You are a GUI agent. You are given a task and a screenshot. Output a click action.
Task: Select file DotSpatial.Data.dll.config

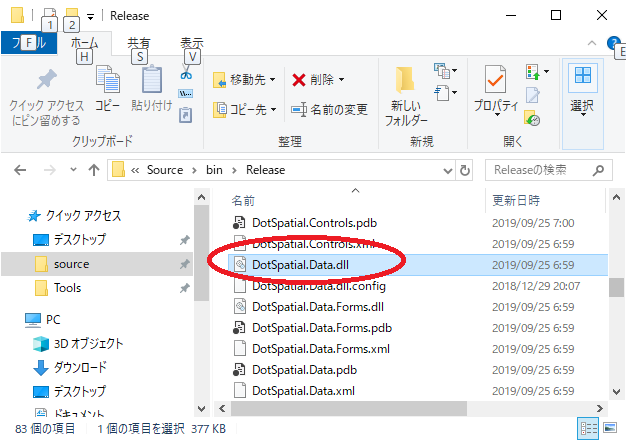click(319, 286)
